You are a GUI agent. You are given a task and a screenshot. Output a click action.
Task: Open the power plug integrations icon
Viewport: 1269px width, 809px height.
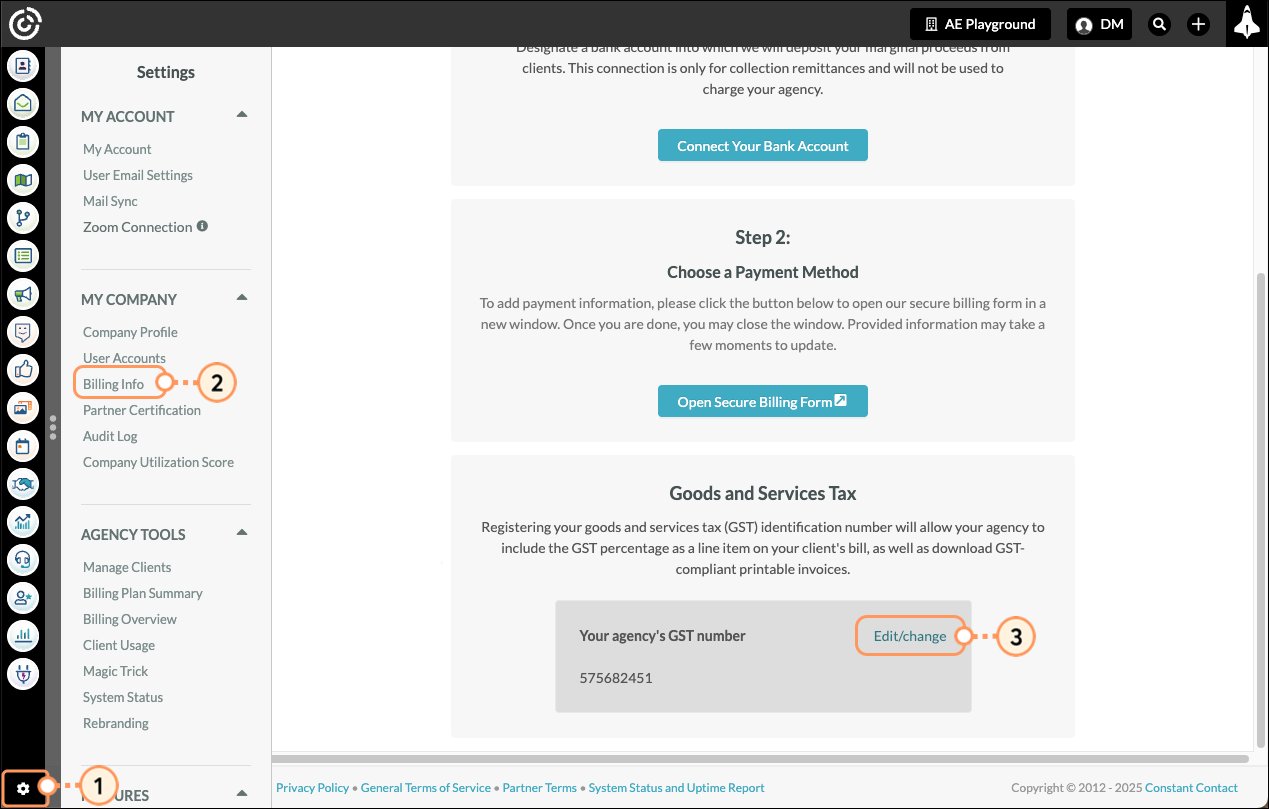click(x=23, y=673)
